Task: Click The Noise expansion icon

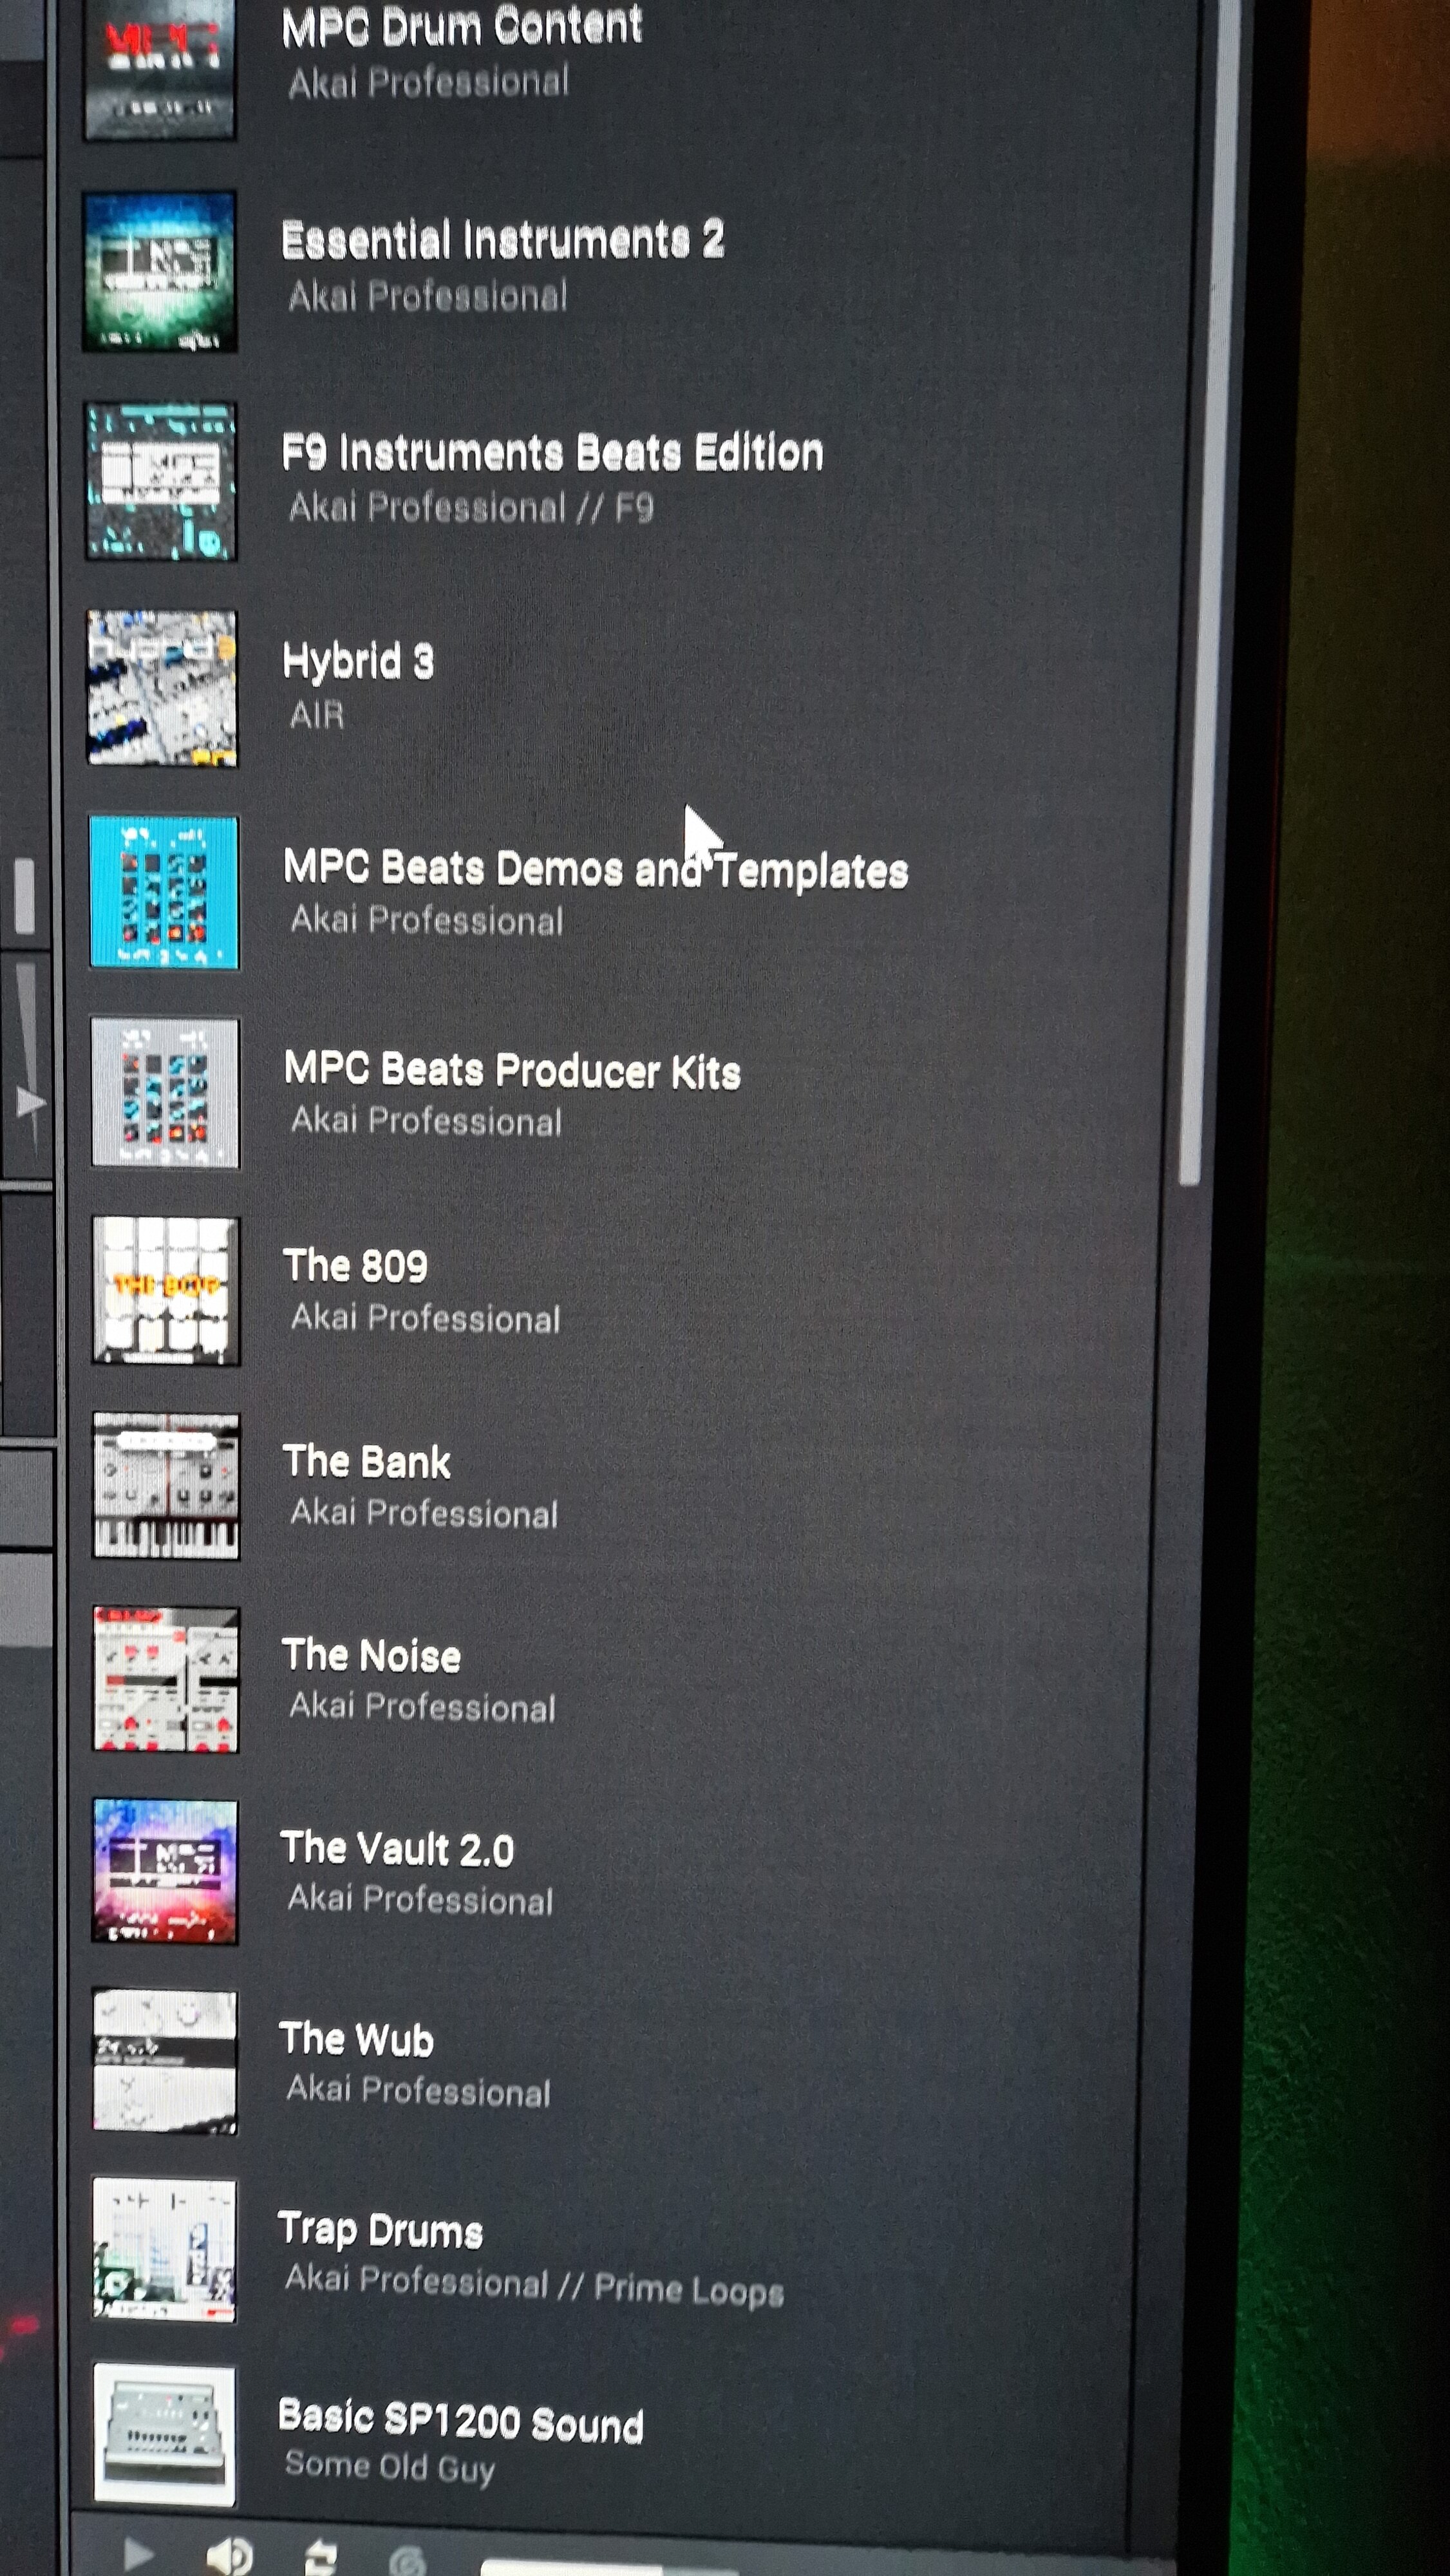Action: coord(166,1679)
